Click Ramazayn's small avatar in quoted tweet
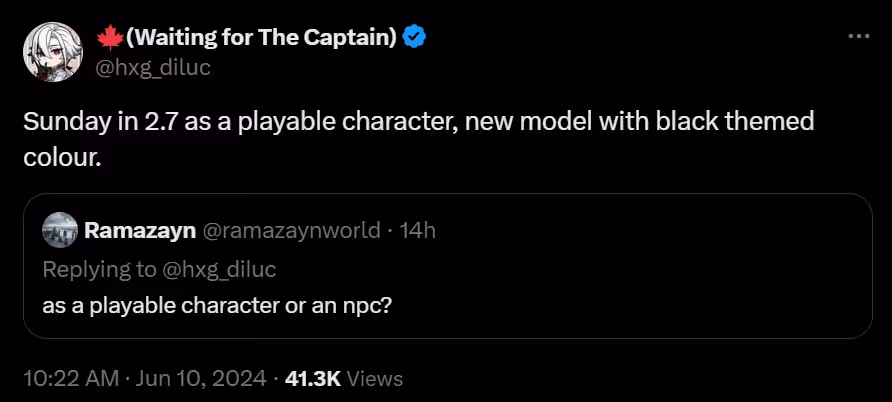892x402 pixels. 60,231
